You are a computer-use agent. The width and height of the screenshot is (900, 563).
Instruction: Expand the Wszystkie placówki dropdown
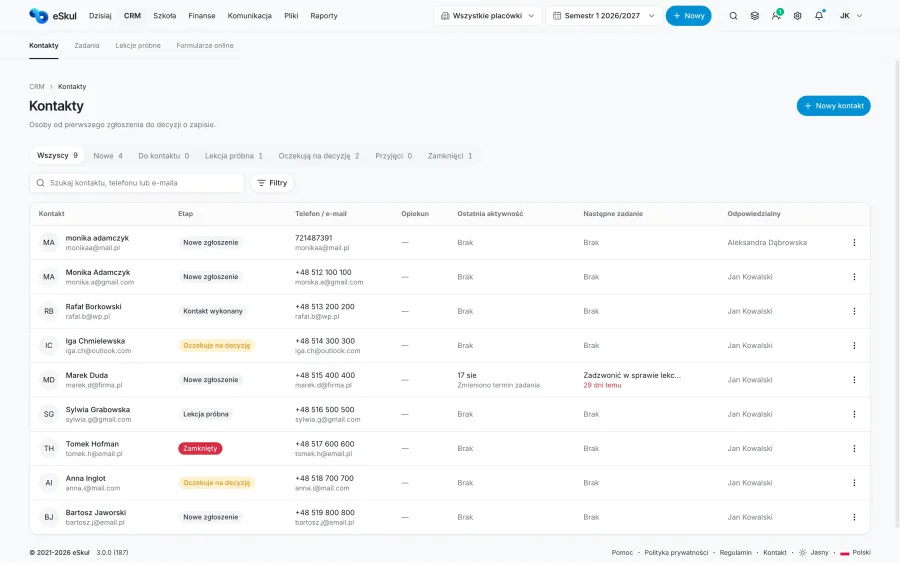point(488,16)
